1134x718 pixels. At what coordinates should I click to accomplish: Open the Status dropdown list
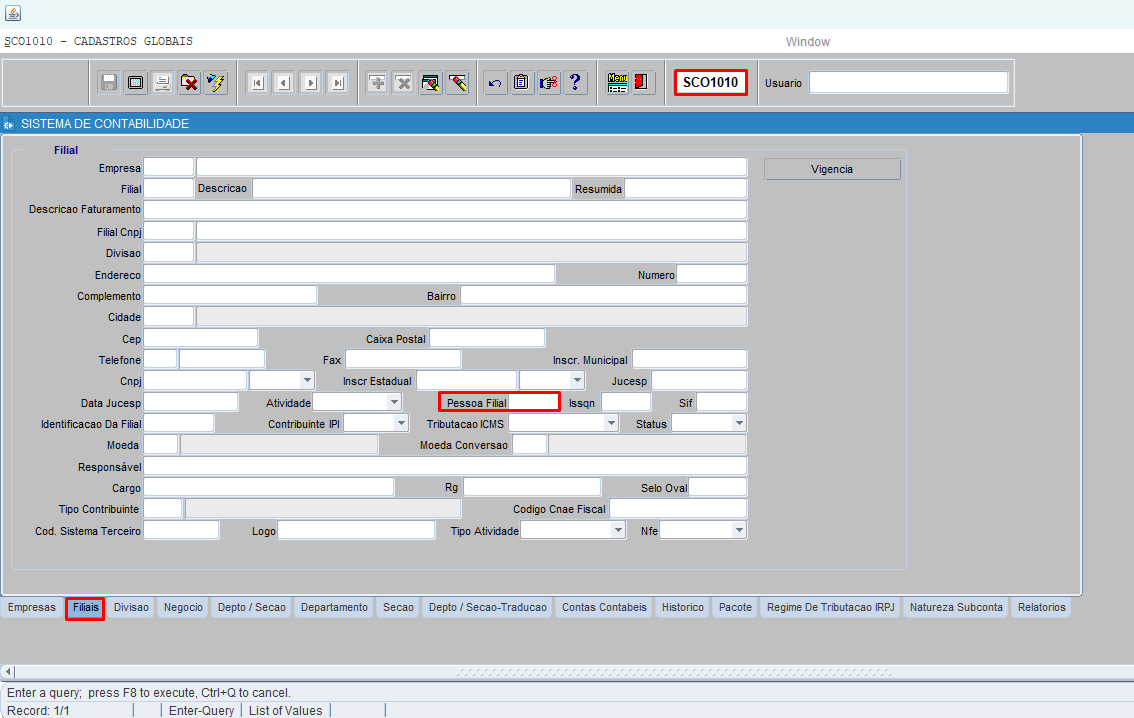[739, 423]
